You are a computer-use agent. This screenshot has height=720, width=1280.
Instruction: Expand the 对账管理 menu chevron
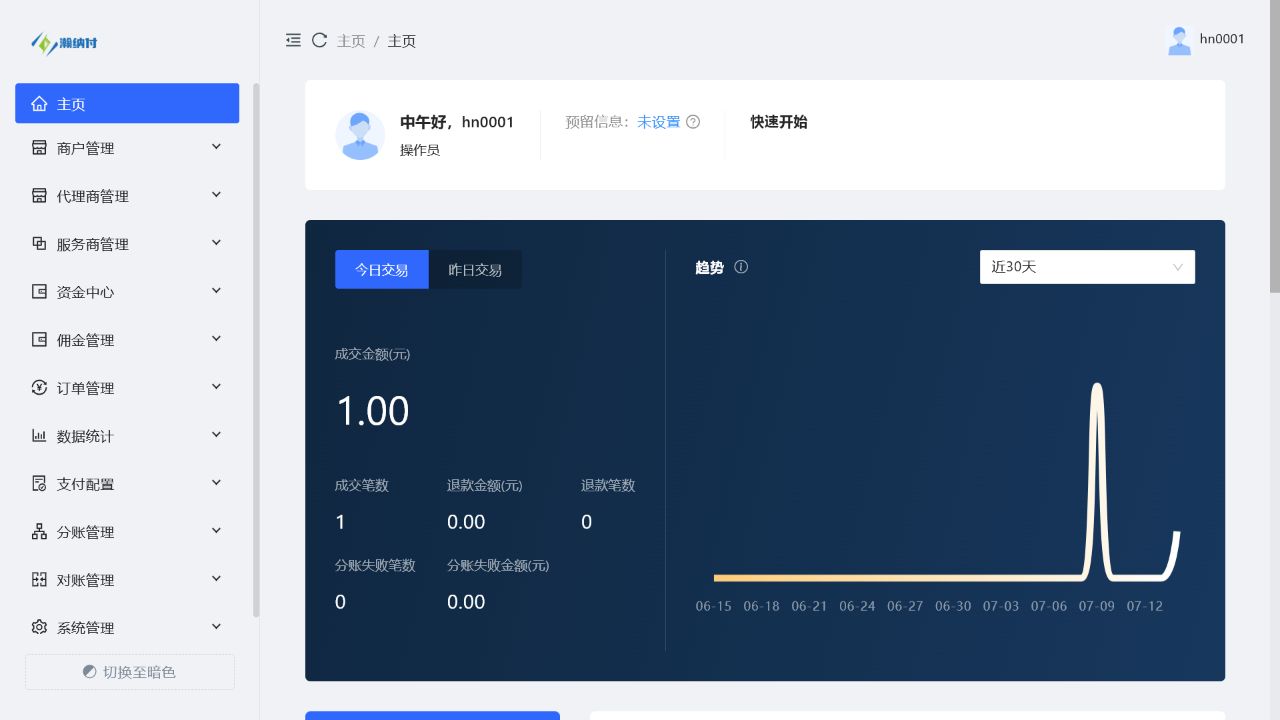tap(216, 579)
